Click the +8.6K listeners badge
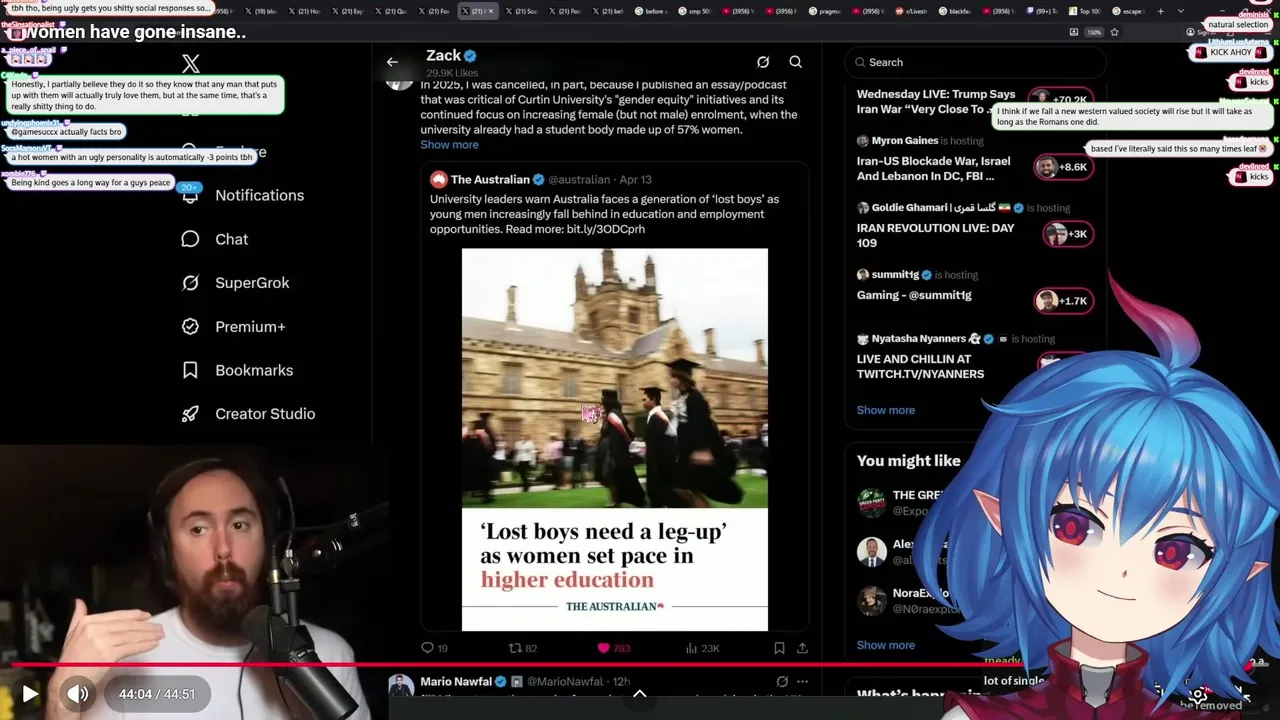1280x720 pixels. pos(1062,167)
